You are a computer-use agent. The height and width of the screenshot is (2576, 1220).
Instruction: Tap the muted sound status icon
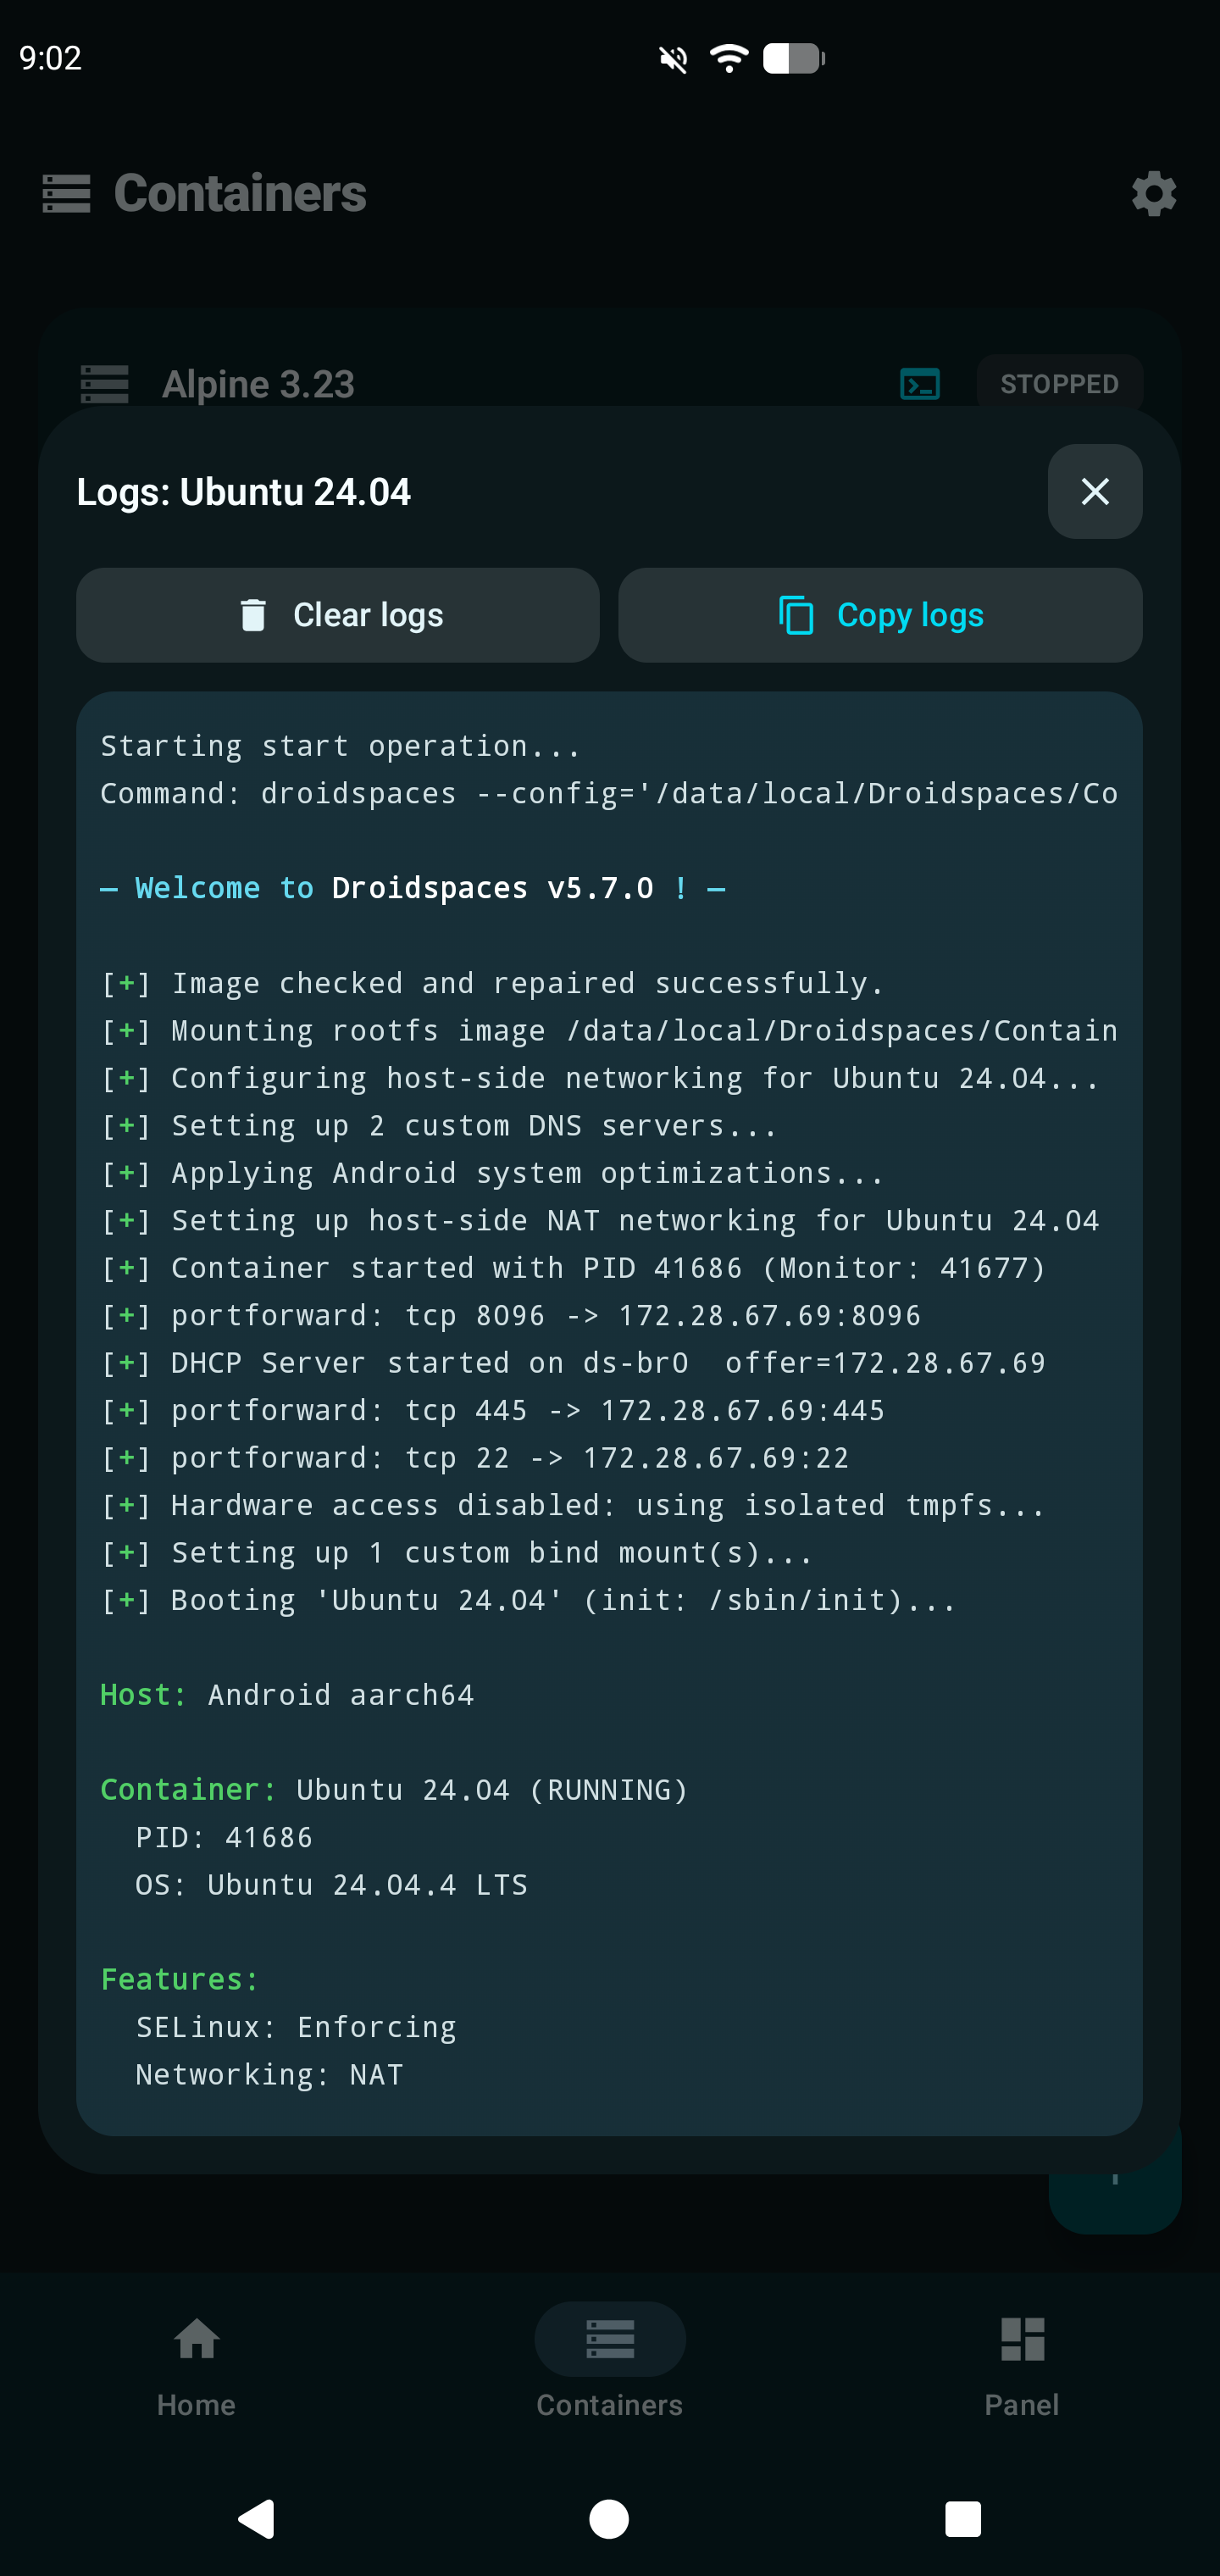coord(674,59)
